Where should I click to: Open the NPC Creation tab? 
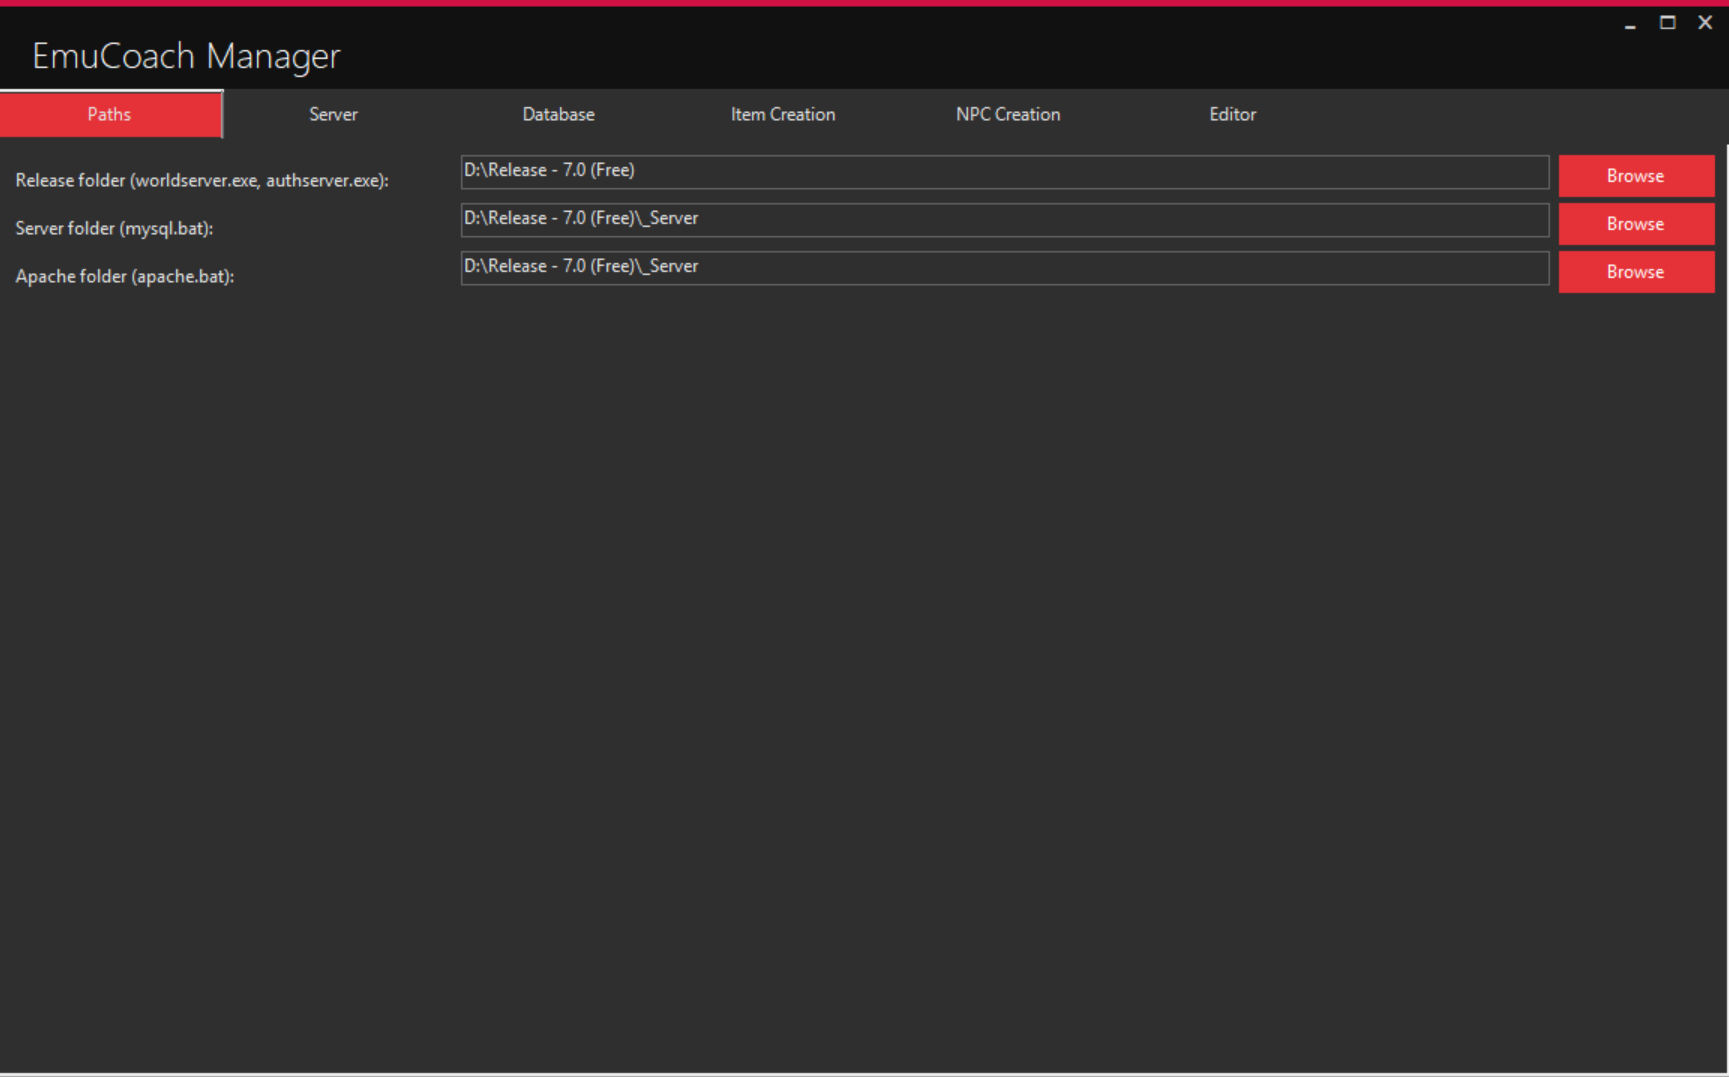coord(1007,114)
